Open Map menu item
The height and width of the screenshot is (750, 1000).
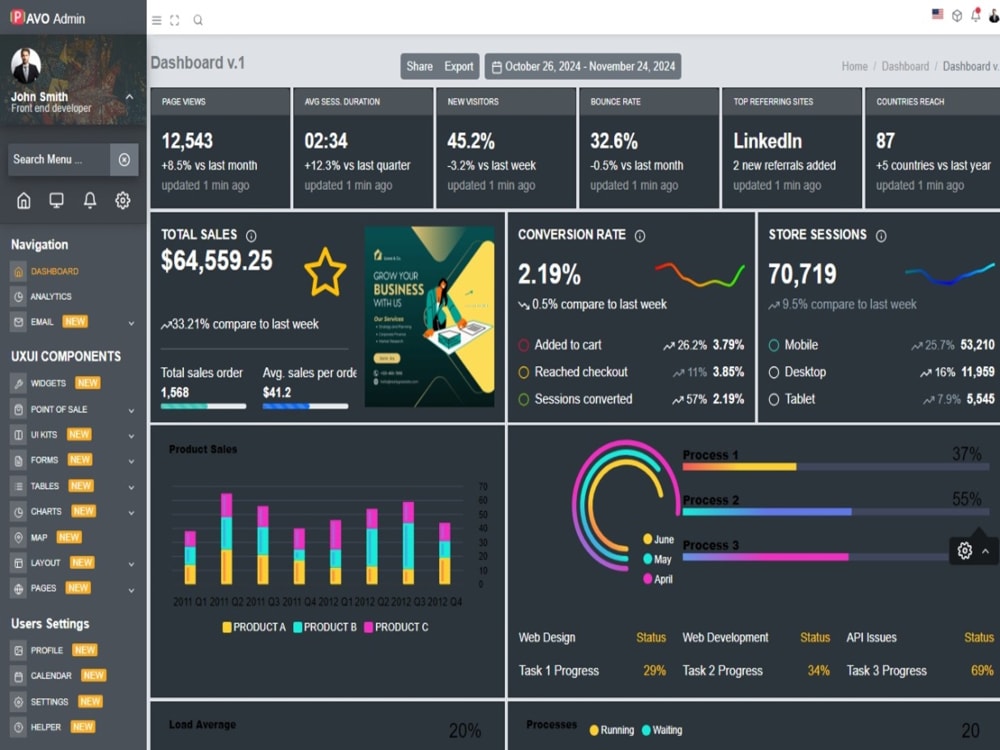point(39,538)
